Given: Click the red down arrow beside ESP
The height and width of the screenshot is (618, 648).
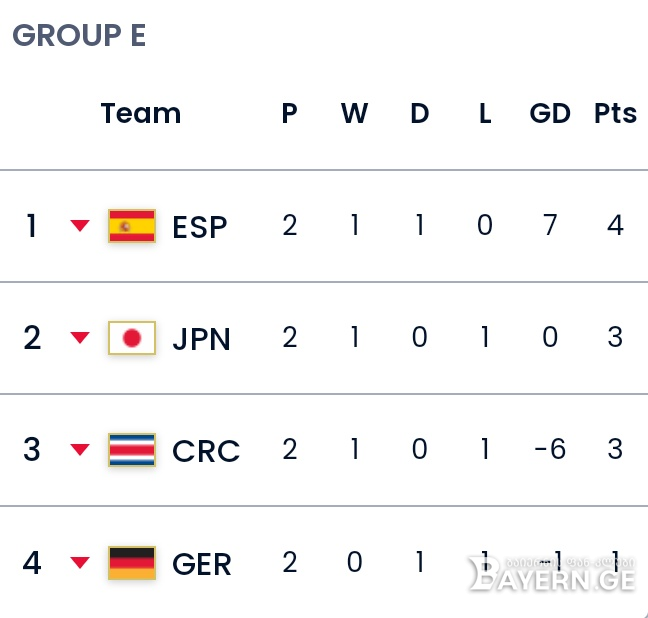Looking at the screenshot, I should point(80,226).
